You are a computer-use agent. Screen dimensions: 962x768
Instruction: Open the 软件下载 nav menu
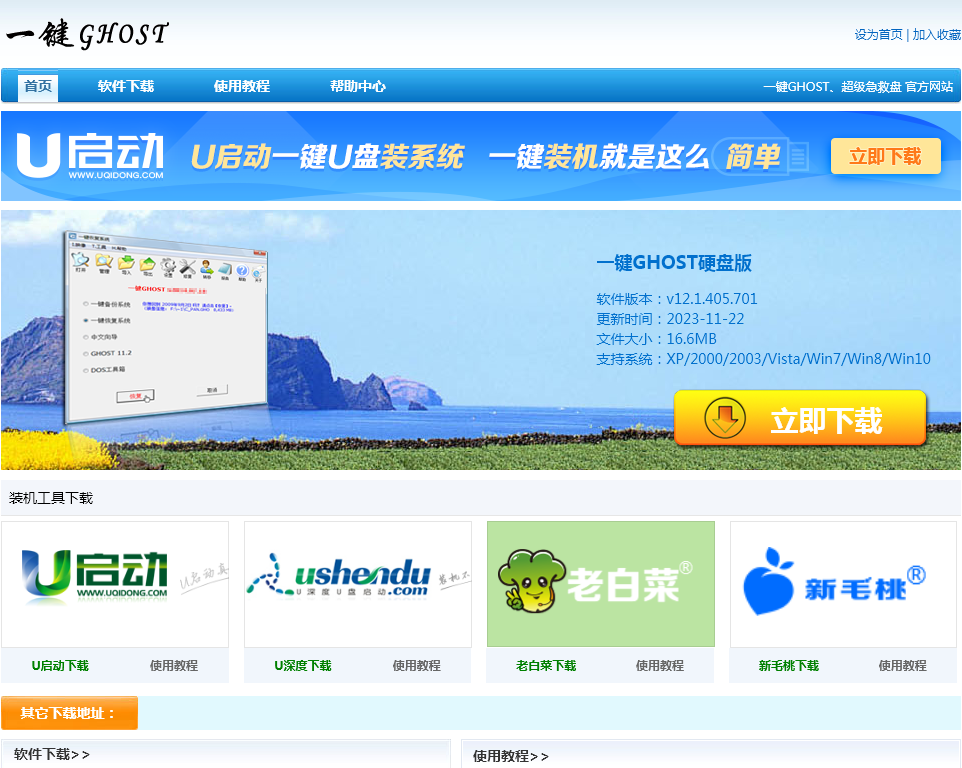point(126,86)
